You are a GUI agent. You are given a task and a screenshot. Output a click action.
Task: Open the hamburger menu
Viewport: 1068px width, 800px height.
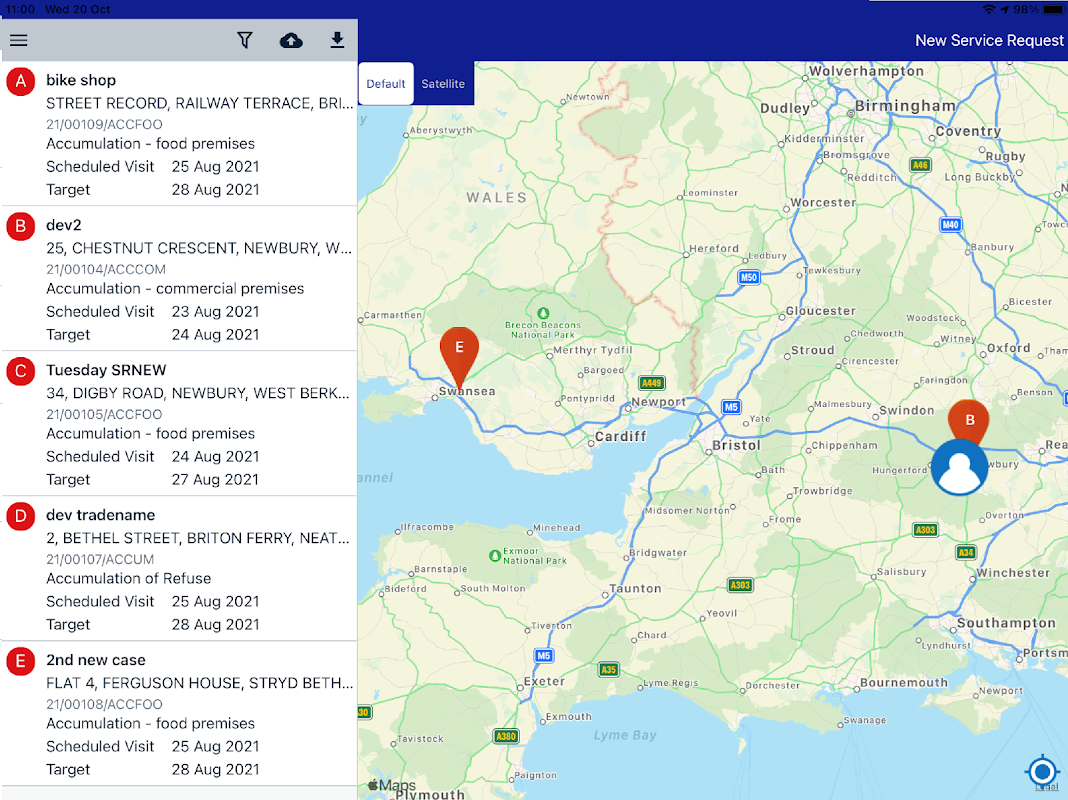pos(19,41)
